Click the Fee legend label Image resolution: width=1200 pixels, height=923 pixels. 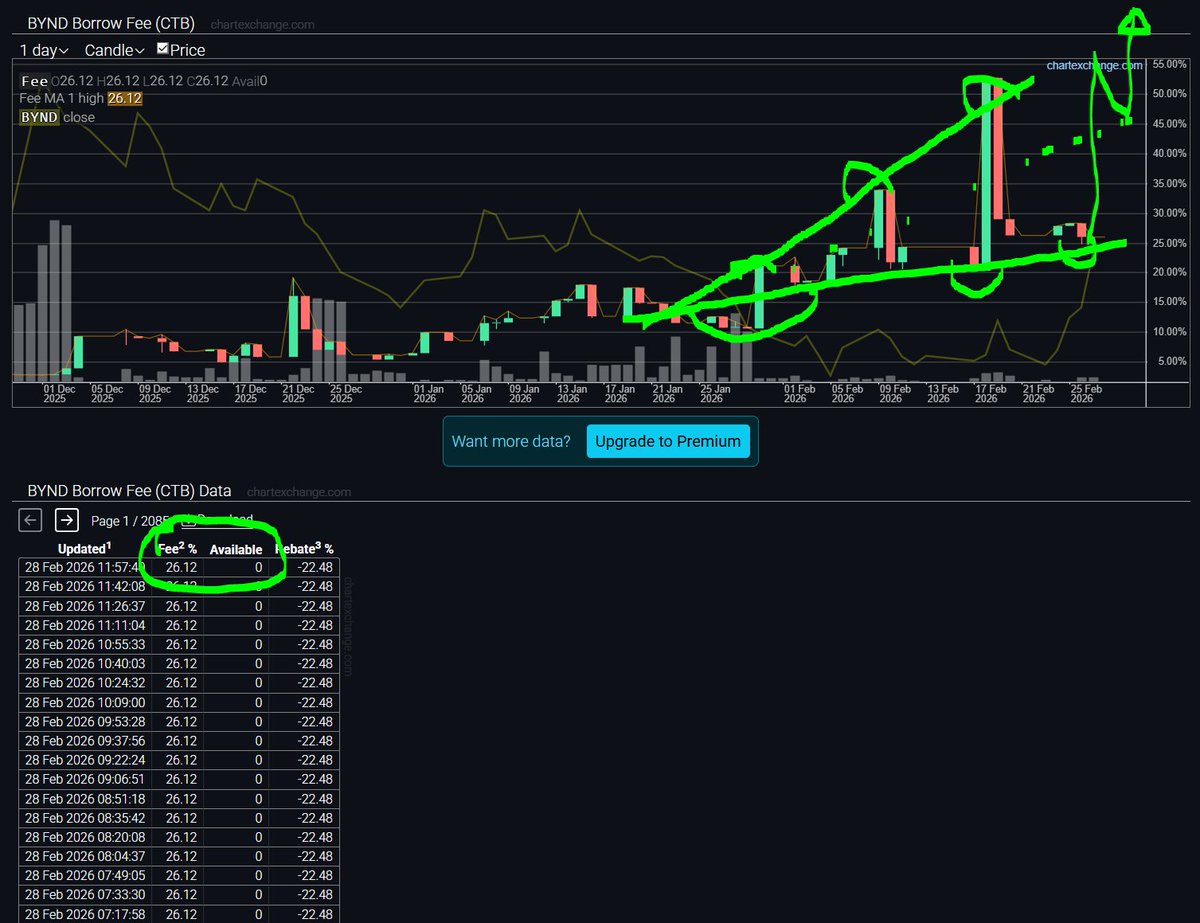click(34, 81)
